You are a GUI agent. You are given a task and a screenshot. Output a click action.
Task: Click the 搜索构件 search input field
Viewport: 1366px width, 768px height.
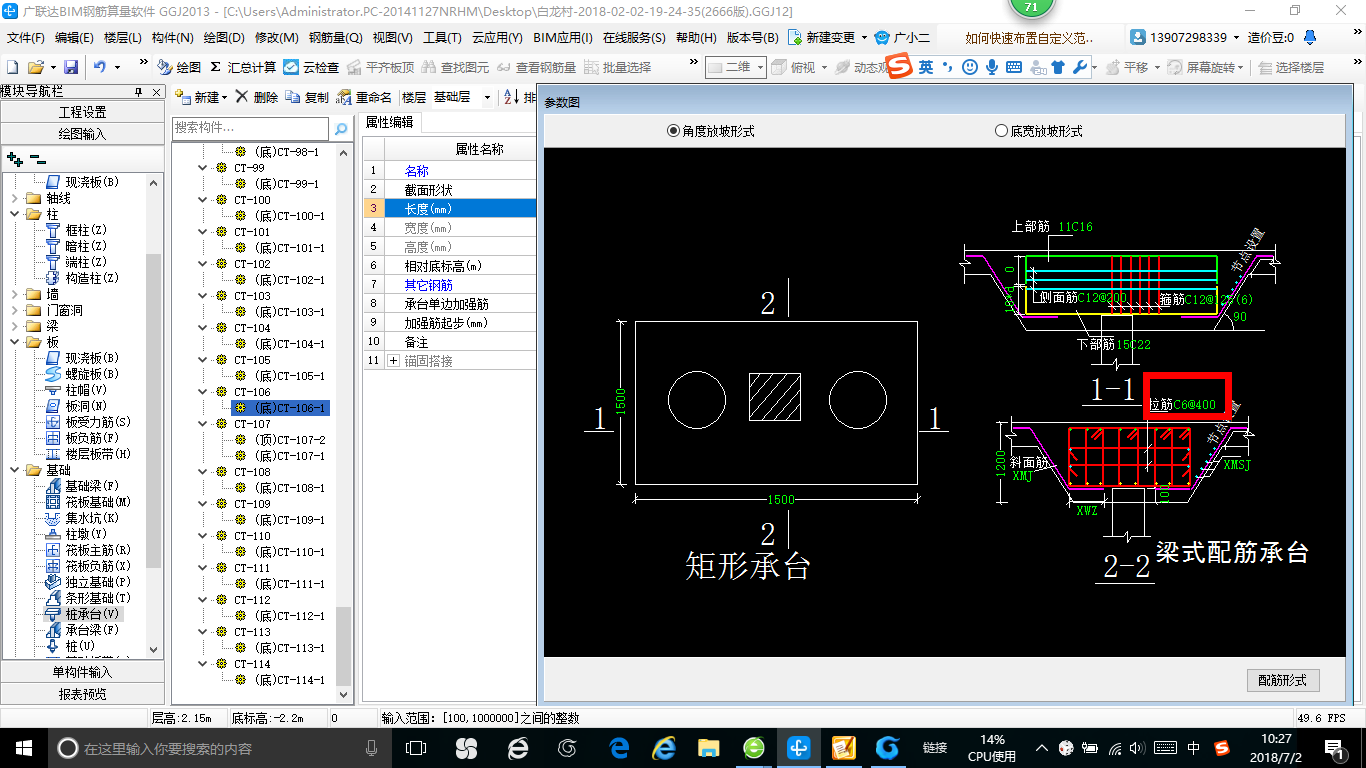tap(250, 128)
